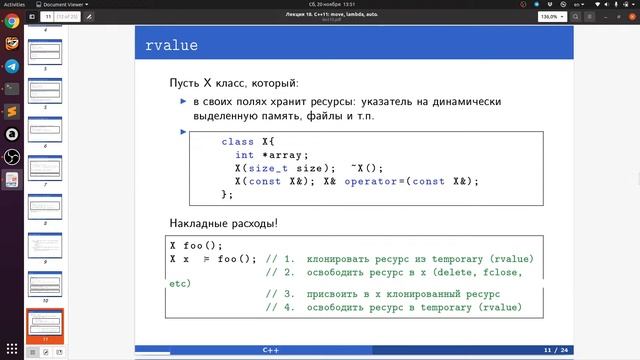
Task: Launch Google Chrome from the dock
Action: [12, 21]
